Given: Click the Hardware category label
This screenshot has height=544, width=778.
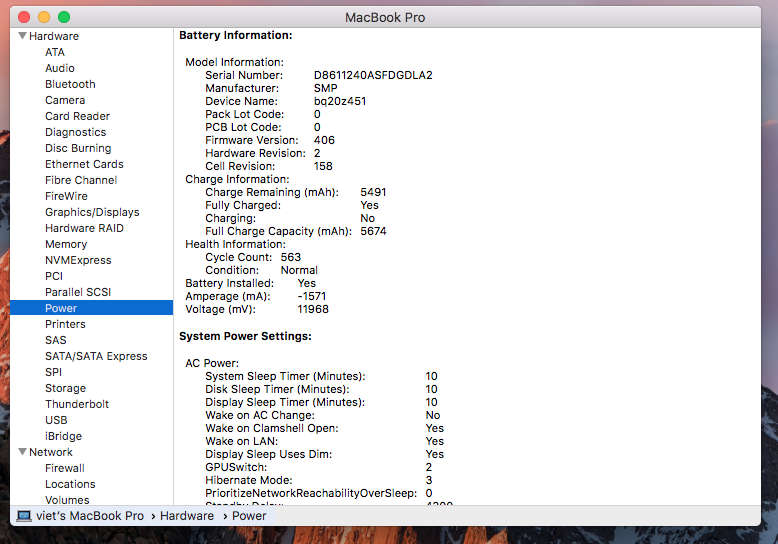Looking at the screenshot, I should tap(54, 36).
